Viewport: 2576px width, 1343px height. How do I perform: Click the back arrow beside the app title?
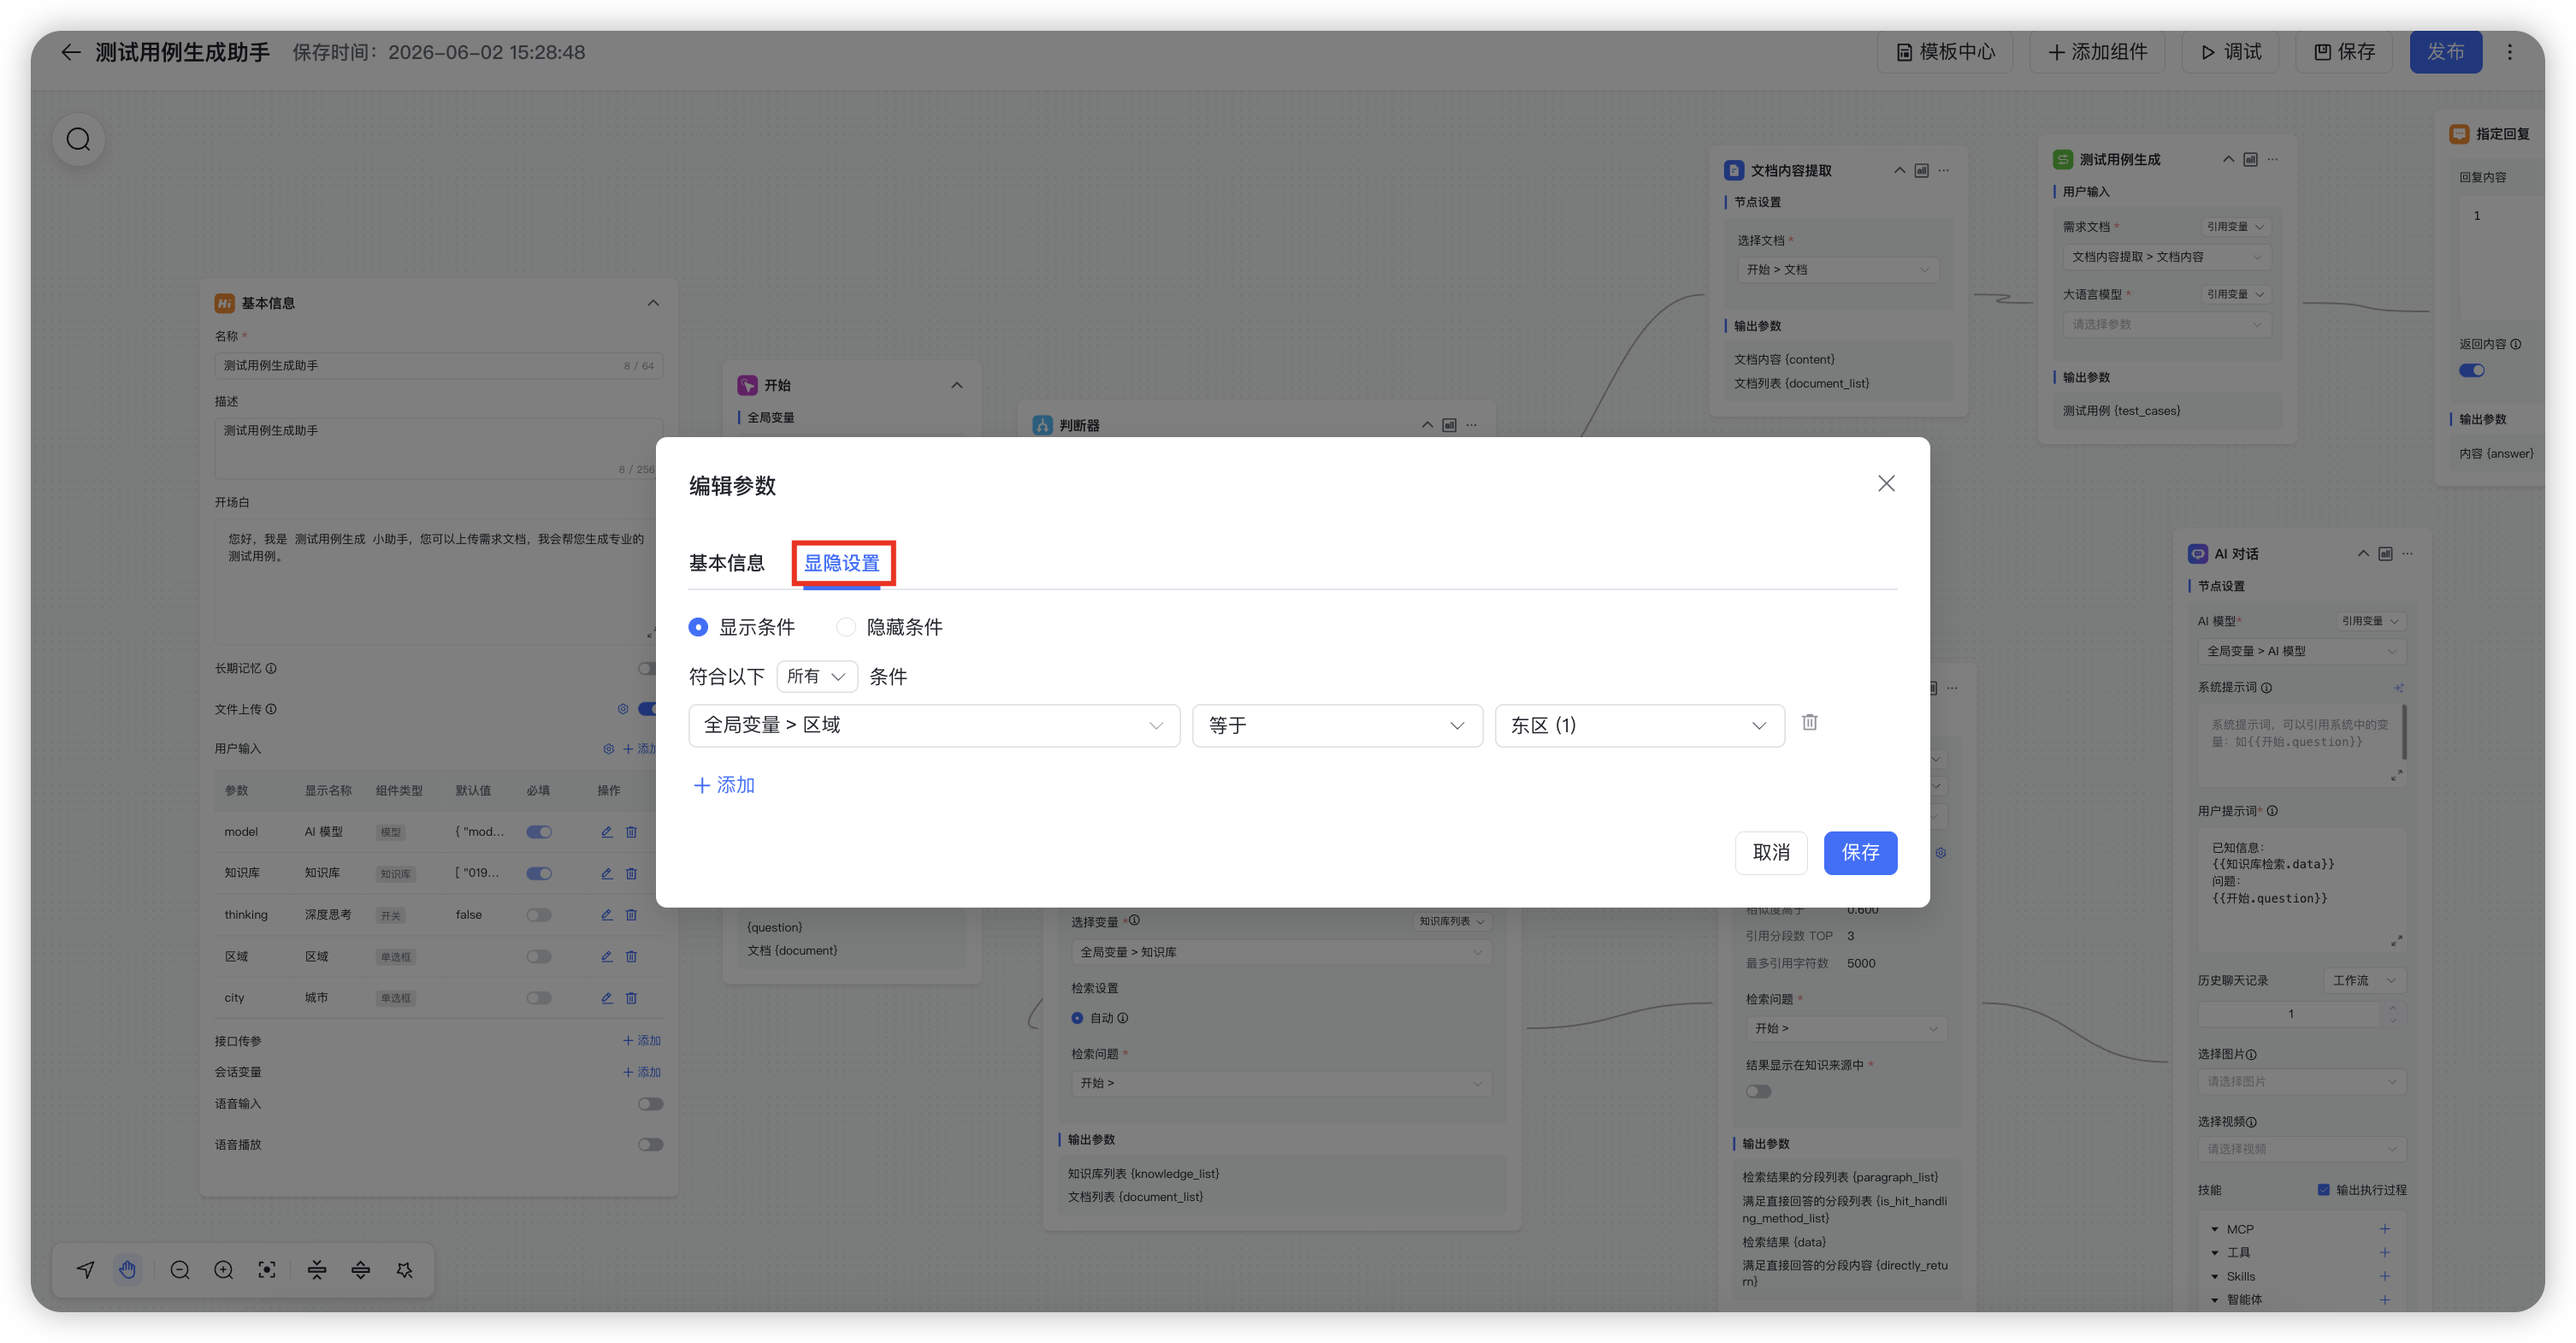tap(70, 52)
